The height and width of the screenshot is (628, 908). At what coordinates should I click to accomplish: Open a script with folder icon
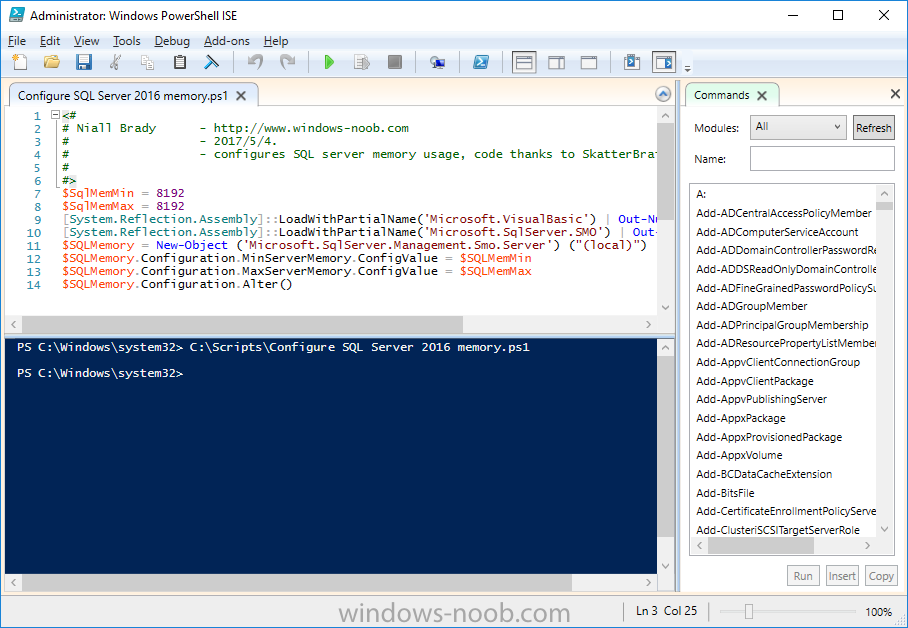(x=52, y=62)
